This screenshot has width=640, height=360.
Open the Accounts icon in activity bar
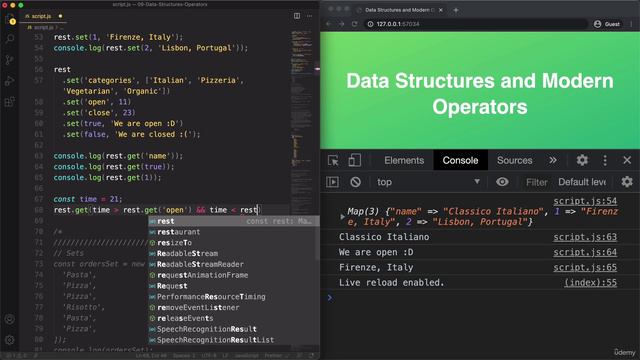click(10, 319)
